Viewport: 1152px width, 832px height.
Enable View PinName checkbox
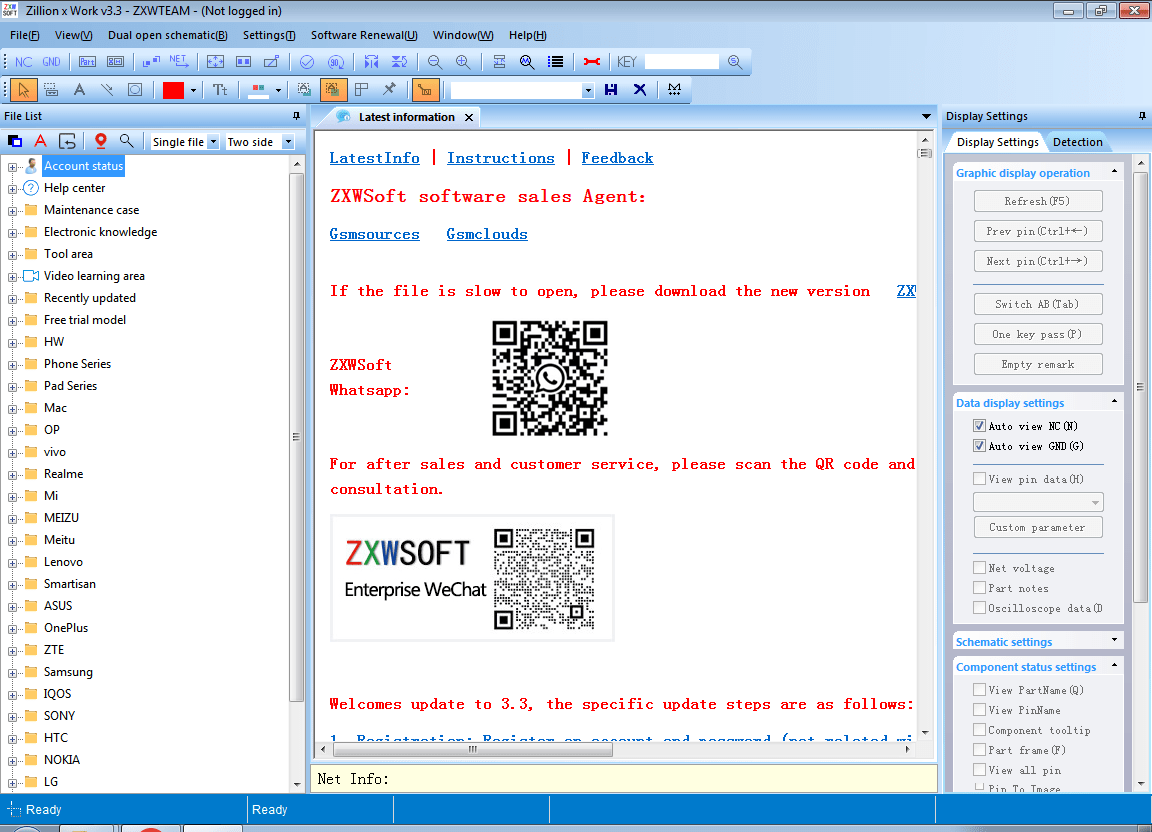(979, 710)
